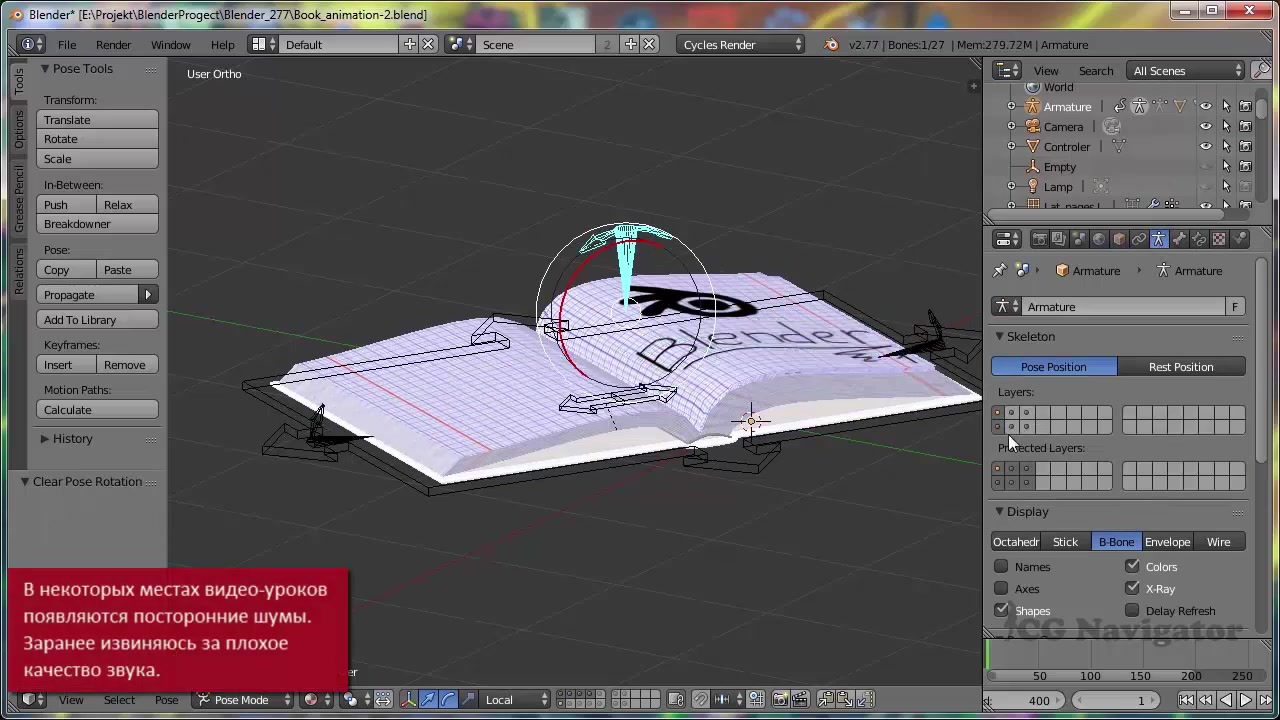
Task: Select the scale manipulator icon
Action: pos(467,699)
